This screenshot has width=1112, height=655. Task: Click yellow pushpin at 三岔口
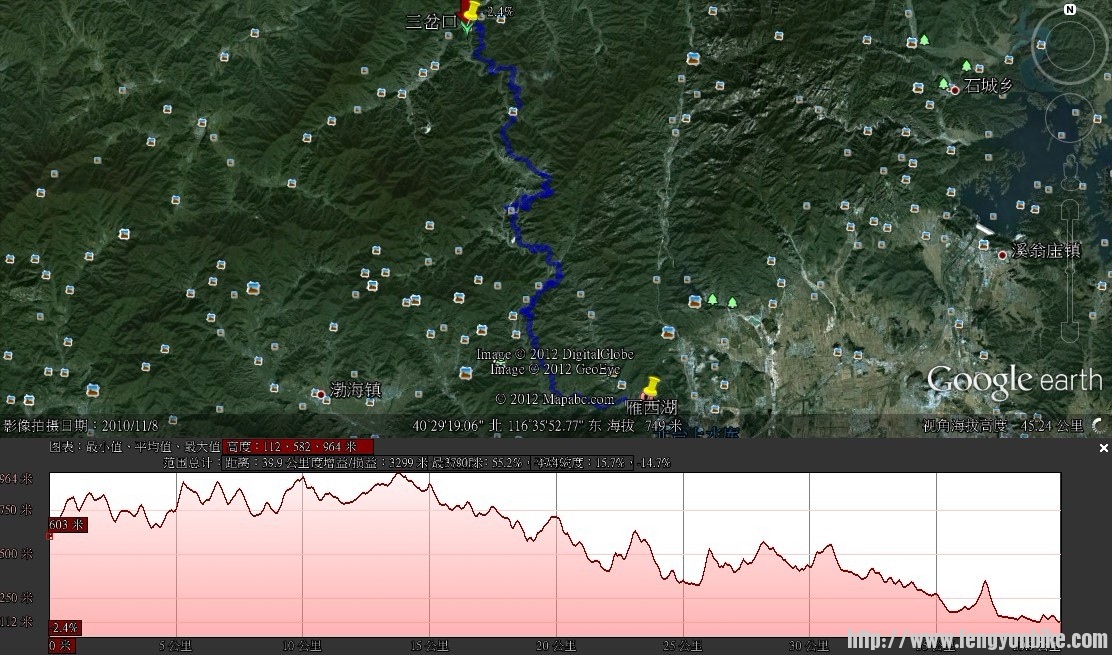(x=470, y=13)
